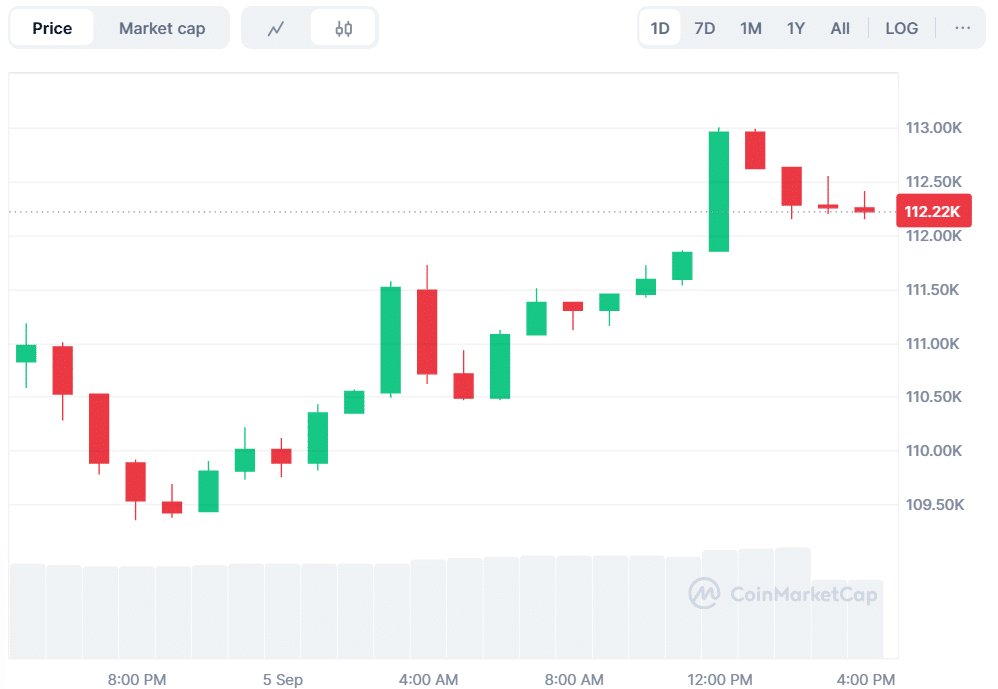Click the tallest volume bar at bottom
998x689 pixels.
pyautogui.click(x=792, y=603)
